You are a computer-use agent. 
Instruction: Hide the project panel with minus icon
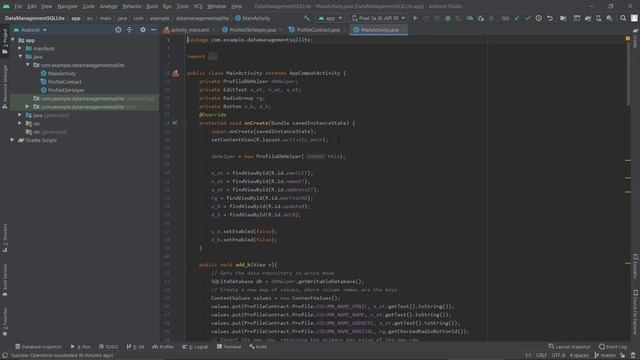tap(153, 30)
